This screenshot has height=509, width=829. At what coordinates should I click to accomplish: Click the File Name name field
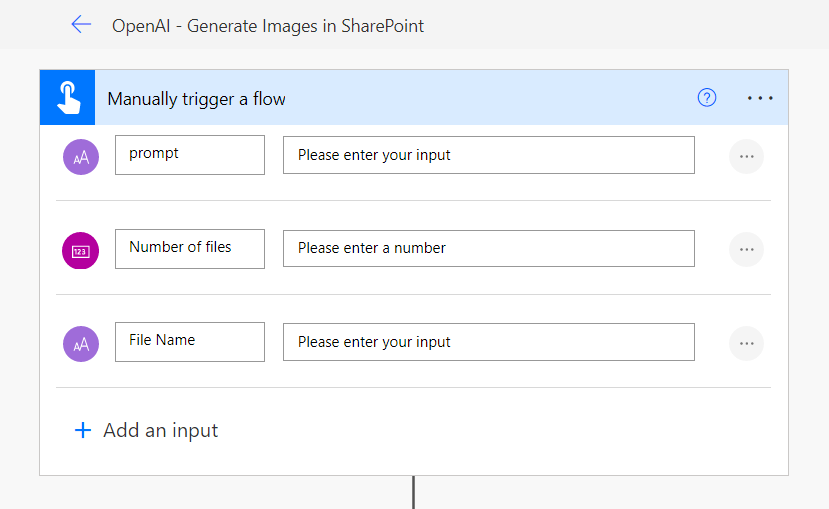190,341
